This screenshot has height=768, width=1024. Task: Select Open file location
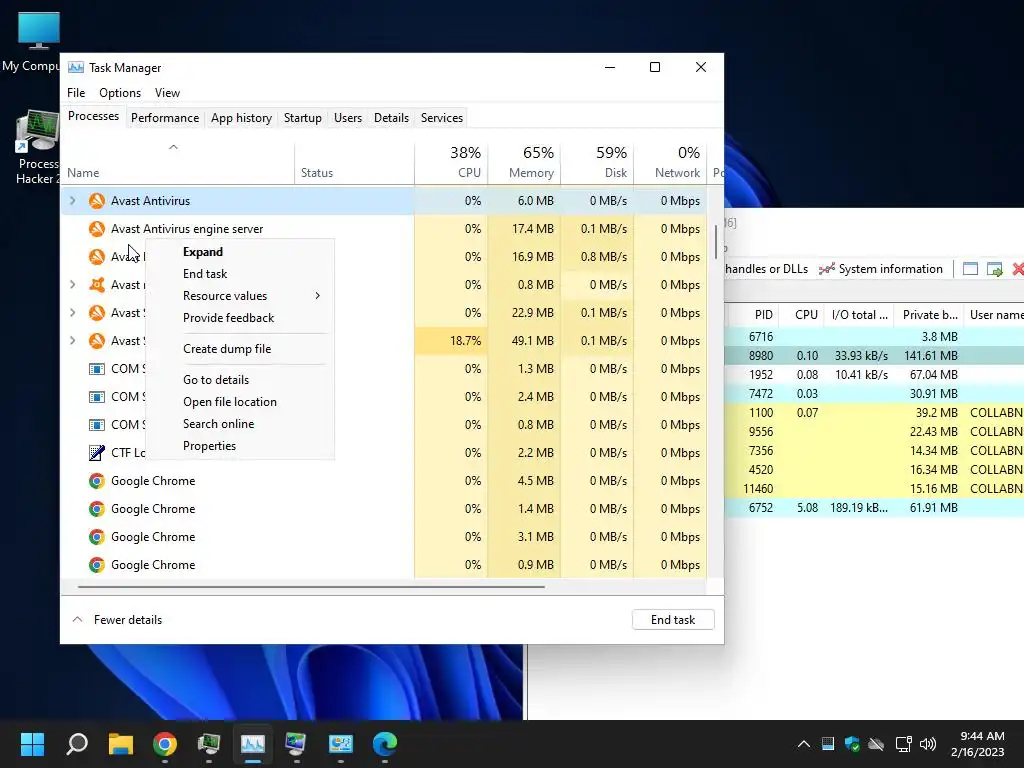240,402
